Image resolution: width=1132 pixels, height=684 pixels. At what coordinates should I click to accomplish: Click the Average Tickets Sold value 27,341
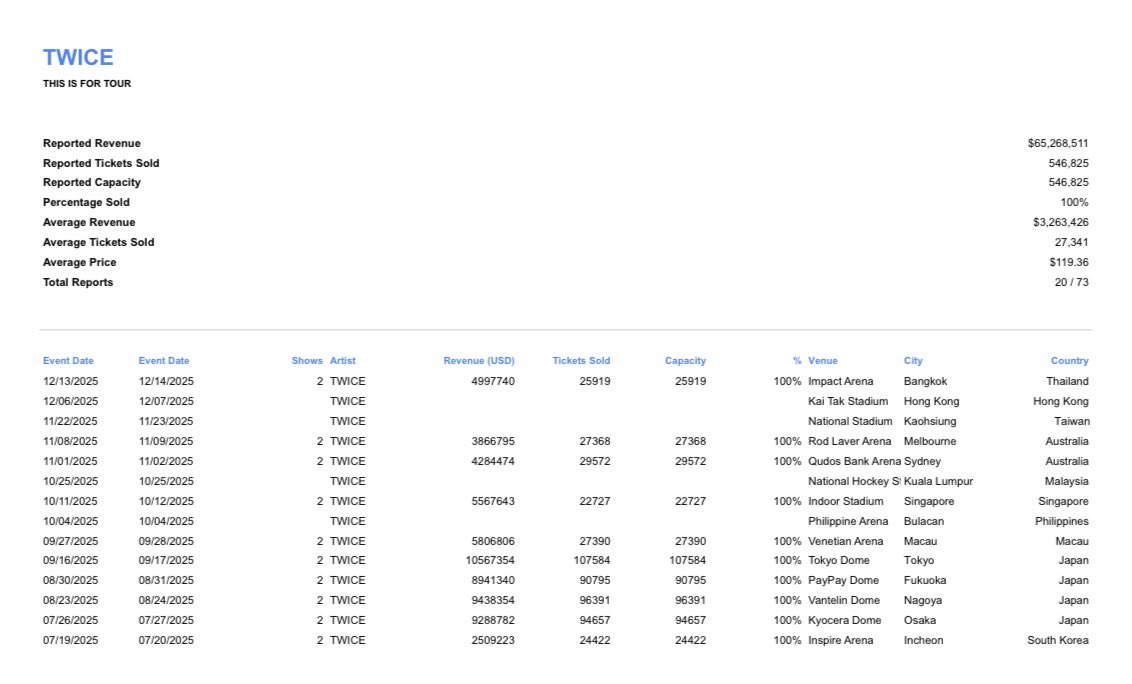1071,242
